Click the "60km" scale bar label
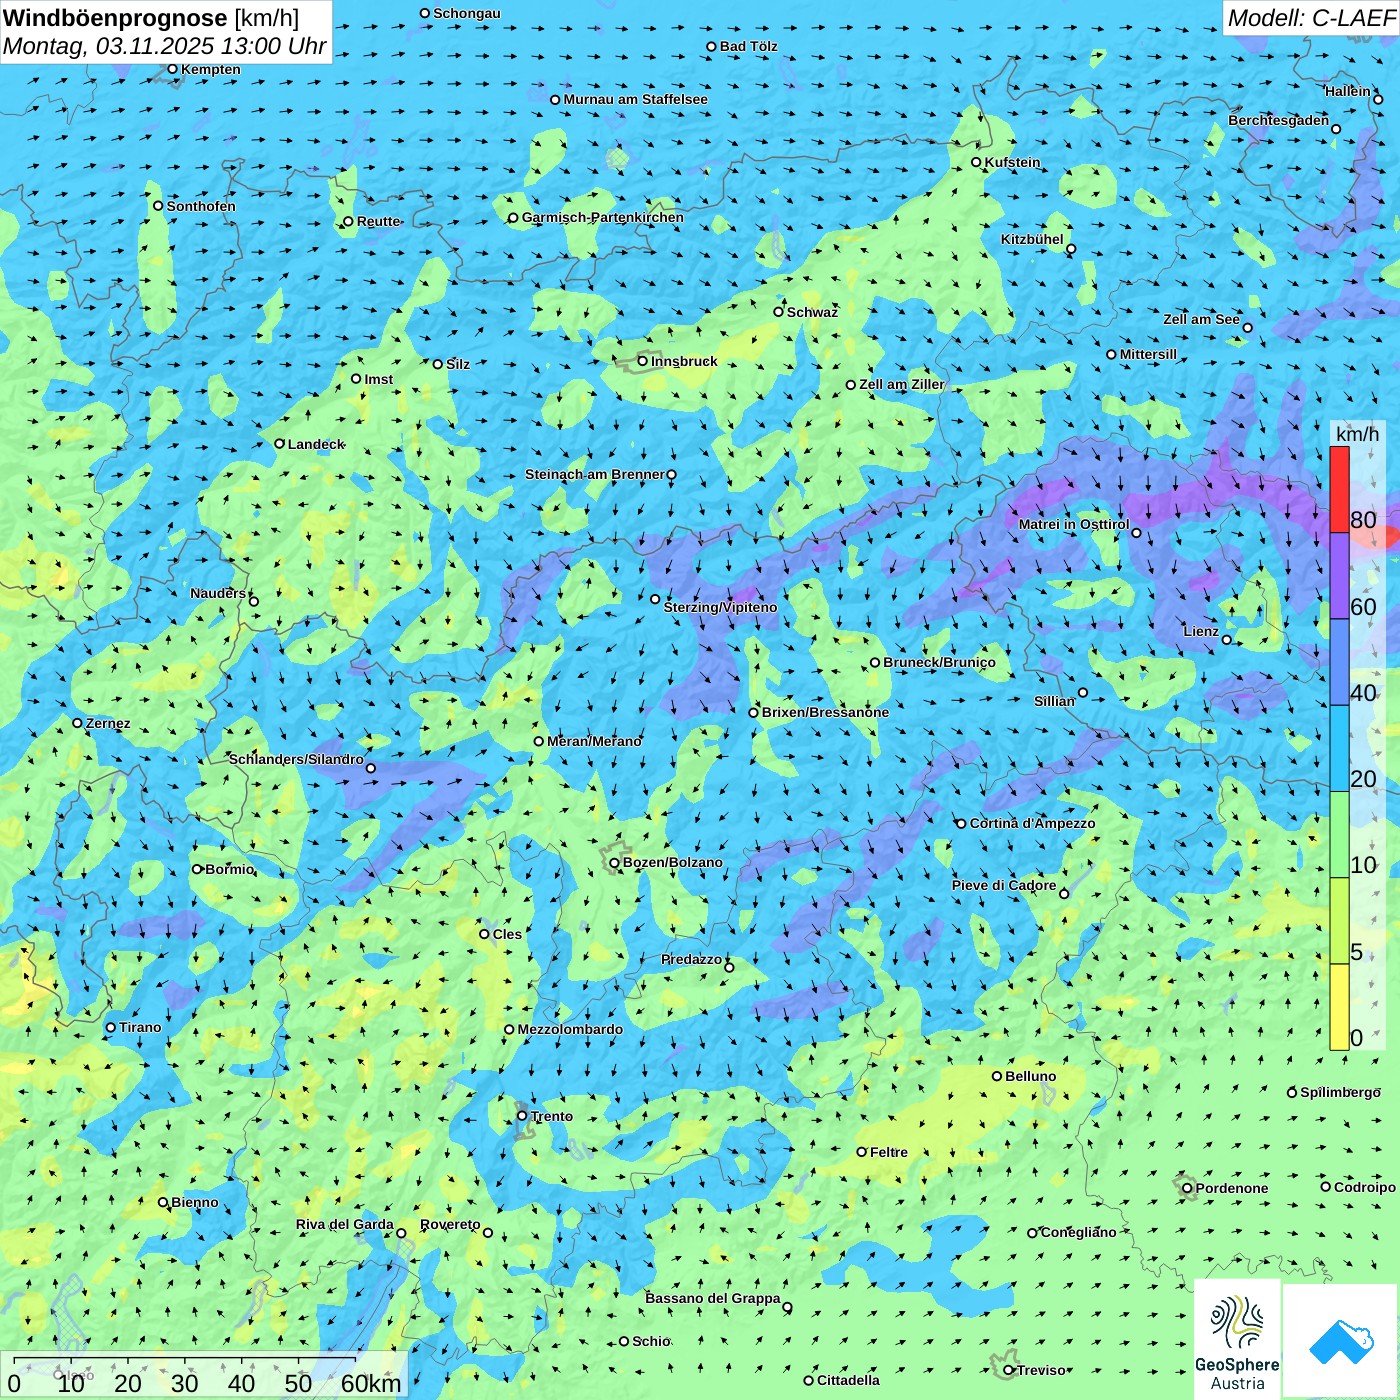 pos(371,1383)
